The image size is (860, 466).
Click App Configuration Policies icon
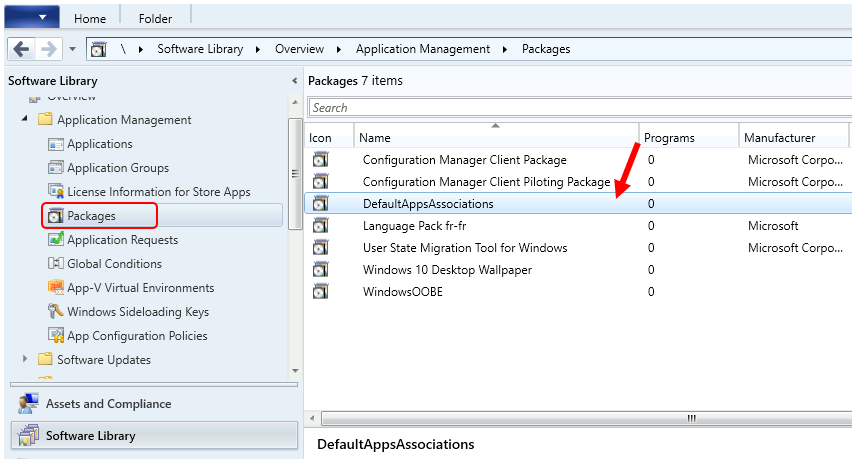tap(55, 335)
